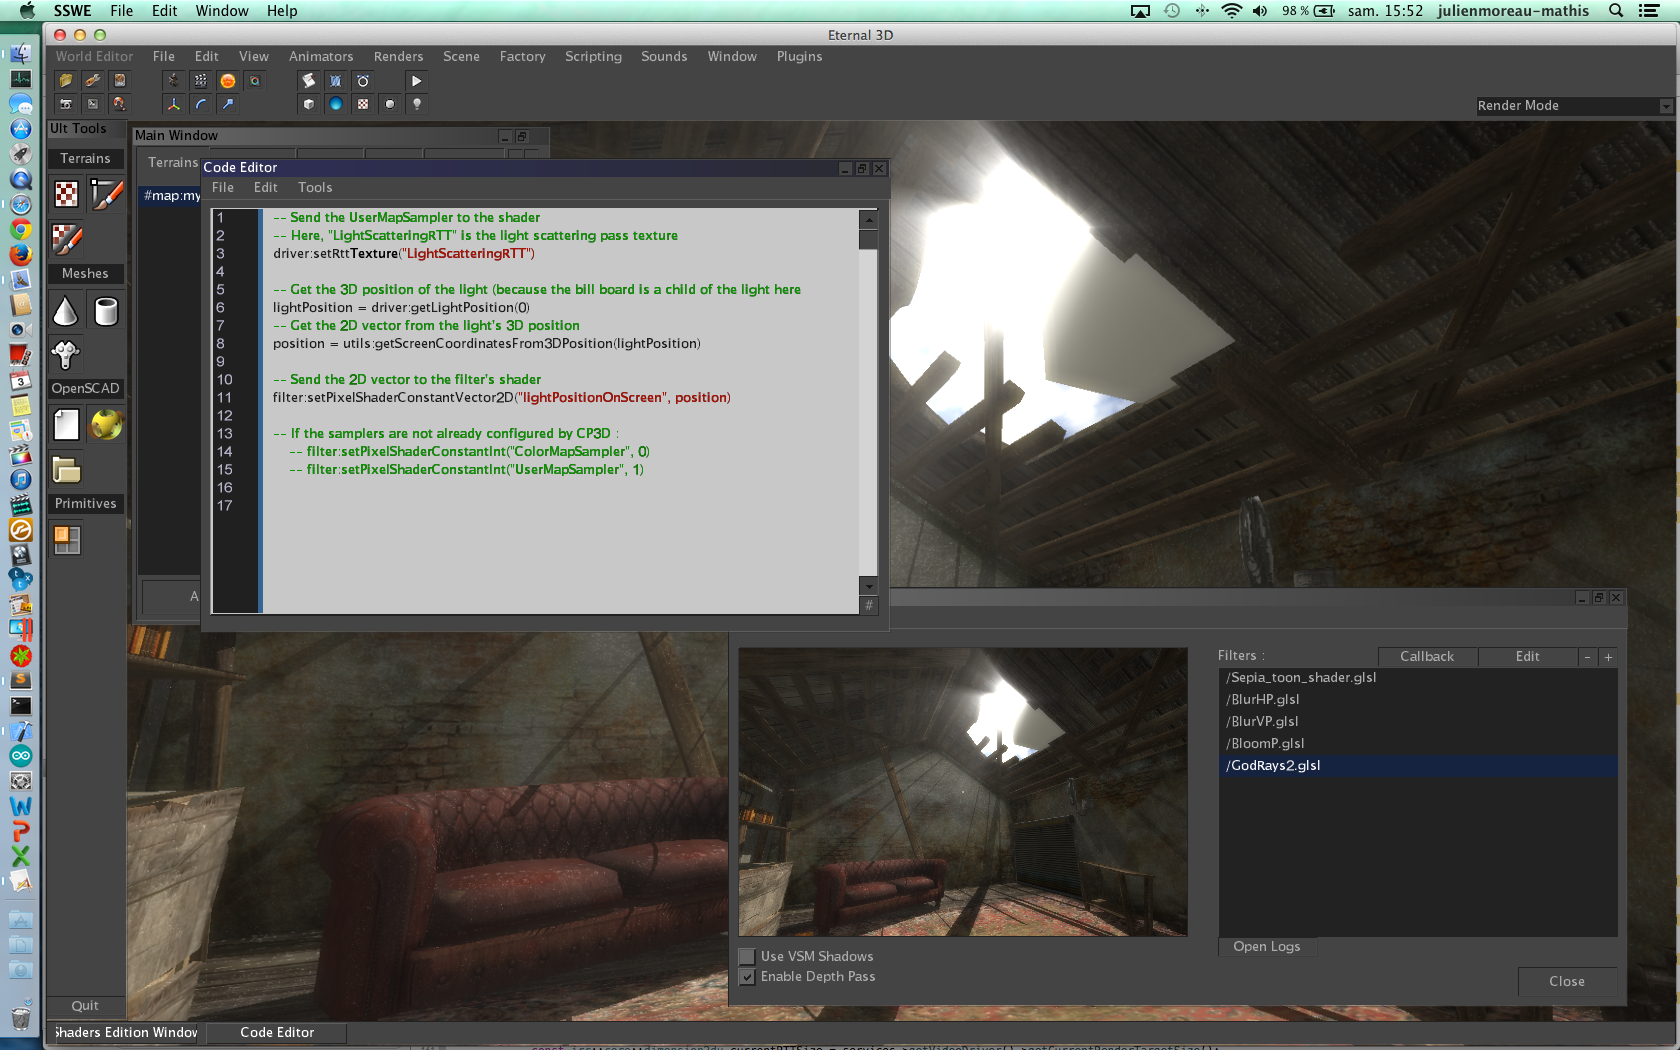Click the Code Editor scrollbar down arrow

869,586
